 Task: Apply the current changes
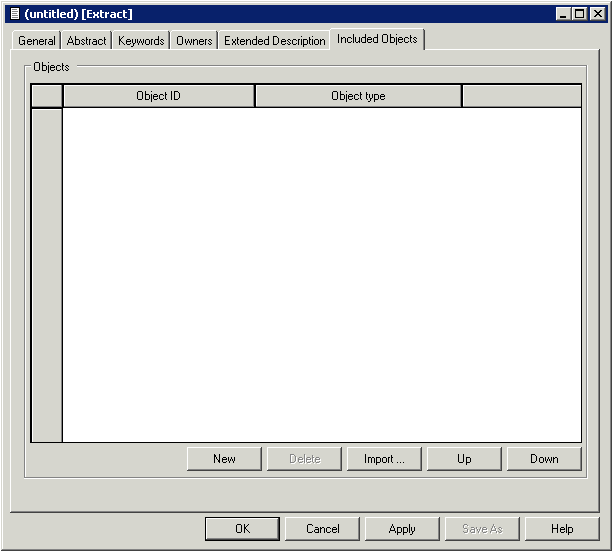[x=402, y=529]
